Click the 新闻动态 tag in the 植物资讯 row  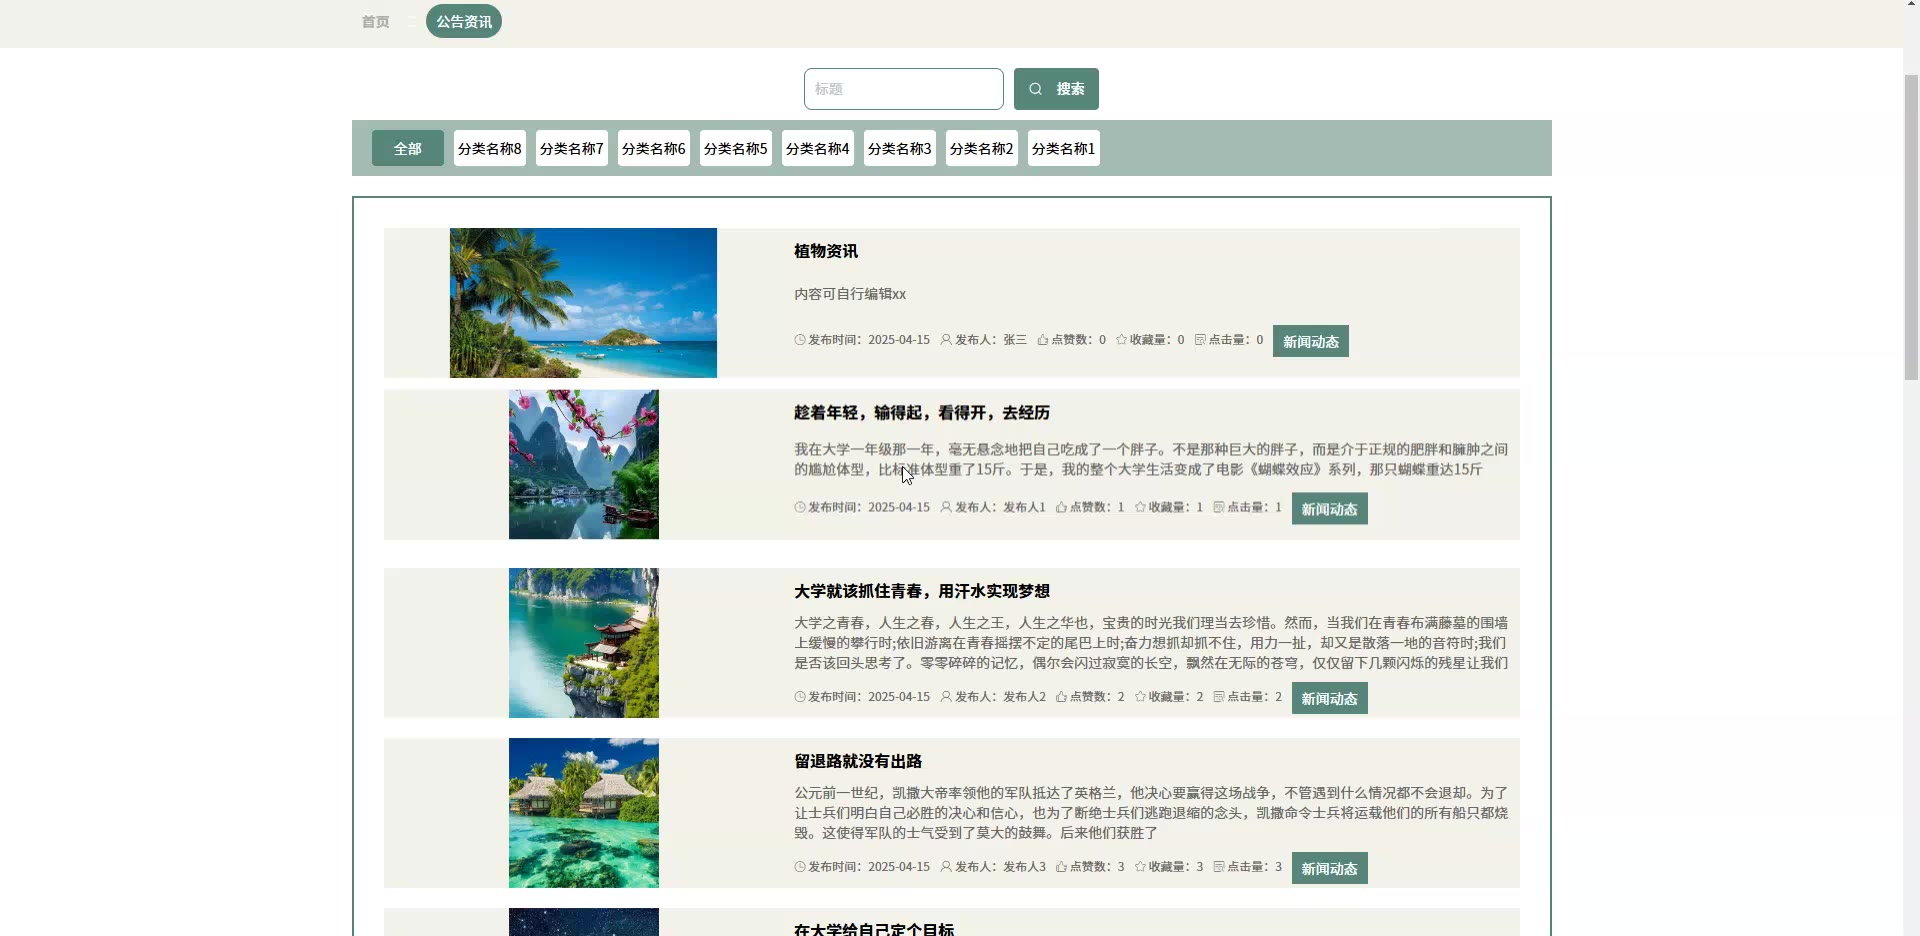[1311, 341]
